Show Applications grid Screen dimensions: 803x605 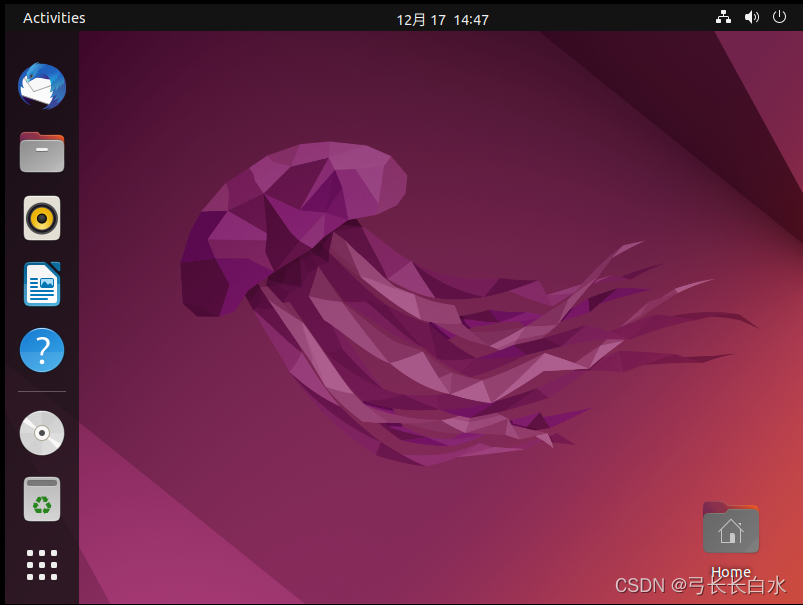[x=42, y=565]
